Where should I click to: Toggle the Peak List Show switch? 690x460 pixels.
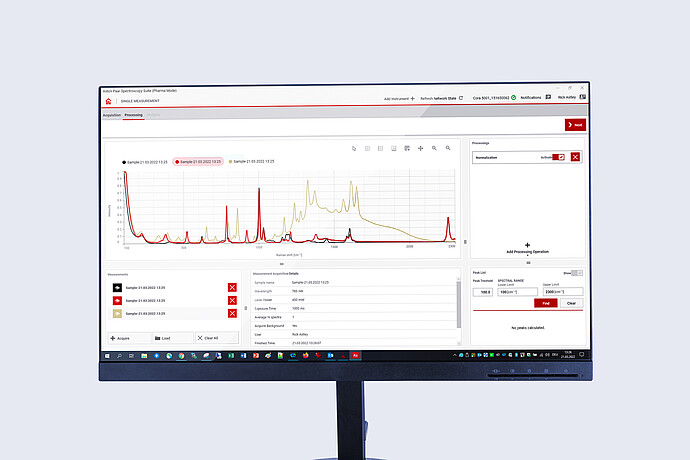tap(575, 272)
